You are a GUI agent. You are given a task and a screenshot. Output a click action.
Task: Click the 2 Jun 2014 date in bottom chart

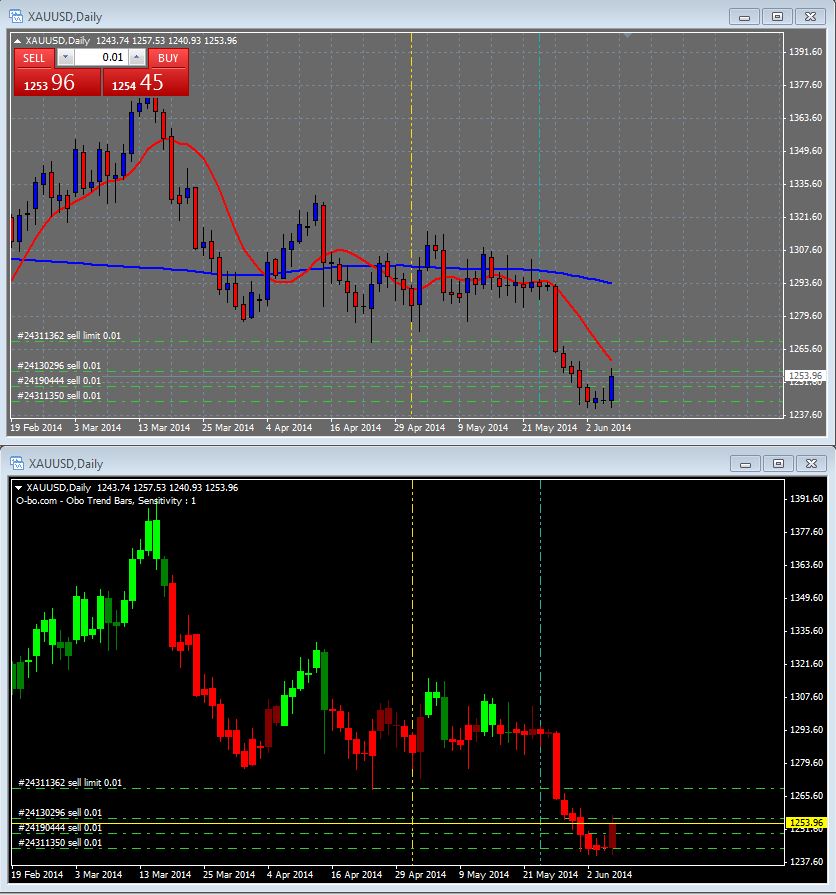point(609,874)
